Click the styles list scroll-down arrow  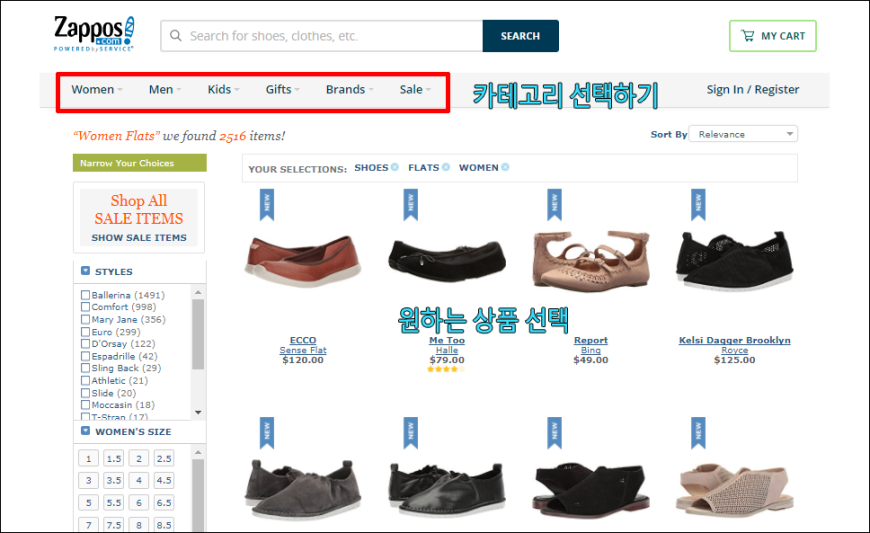pos(198,413)
